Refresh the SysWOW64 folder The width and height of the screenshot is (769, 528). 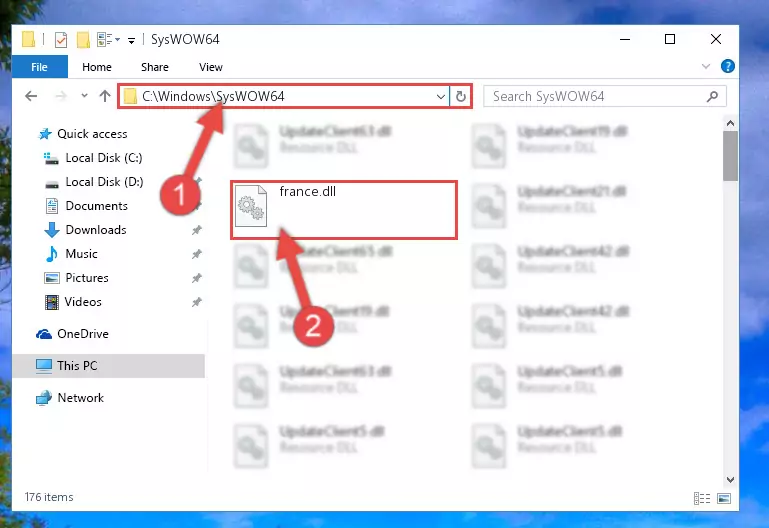pyautogui.click(x=461, y=97)
